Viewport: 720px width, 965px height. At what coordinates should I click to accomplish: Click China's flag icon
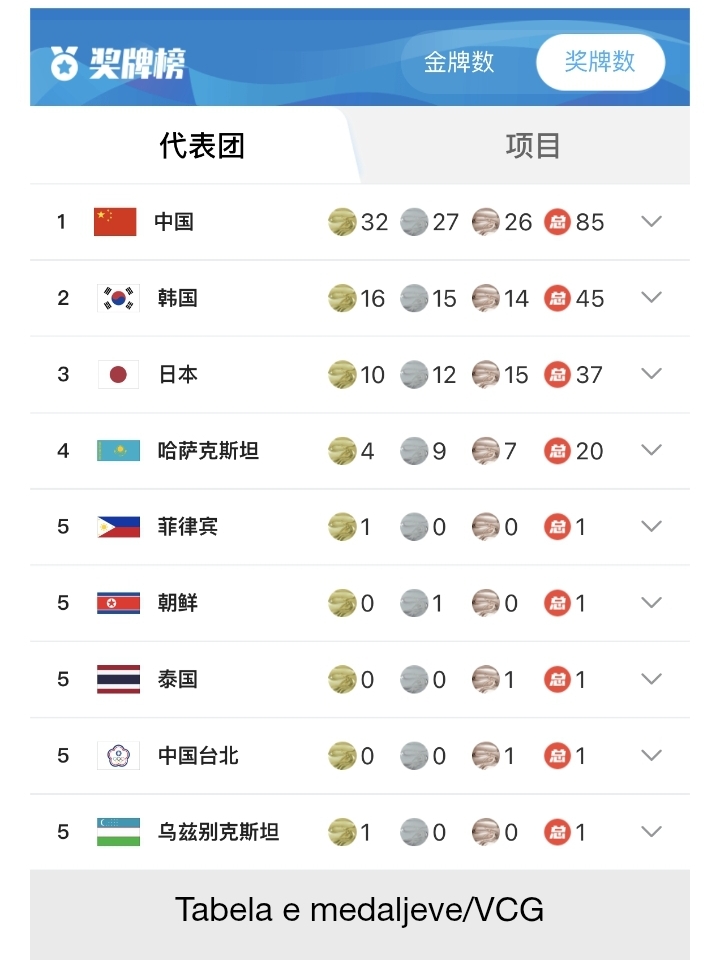[115, 221]
